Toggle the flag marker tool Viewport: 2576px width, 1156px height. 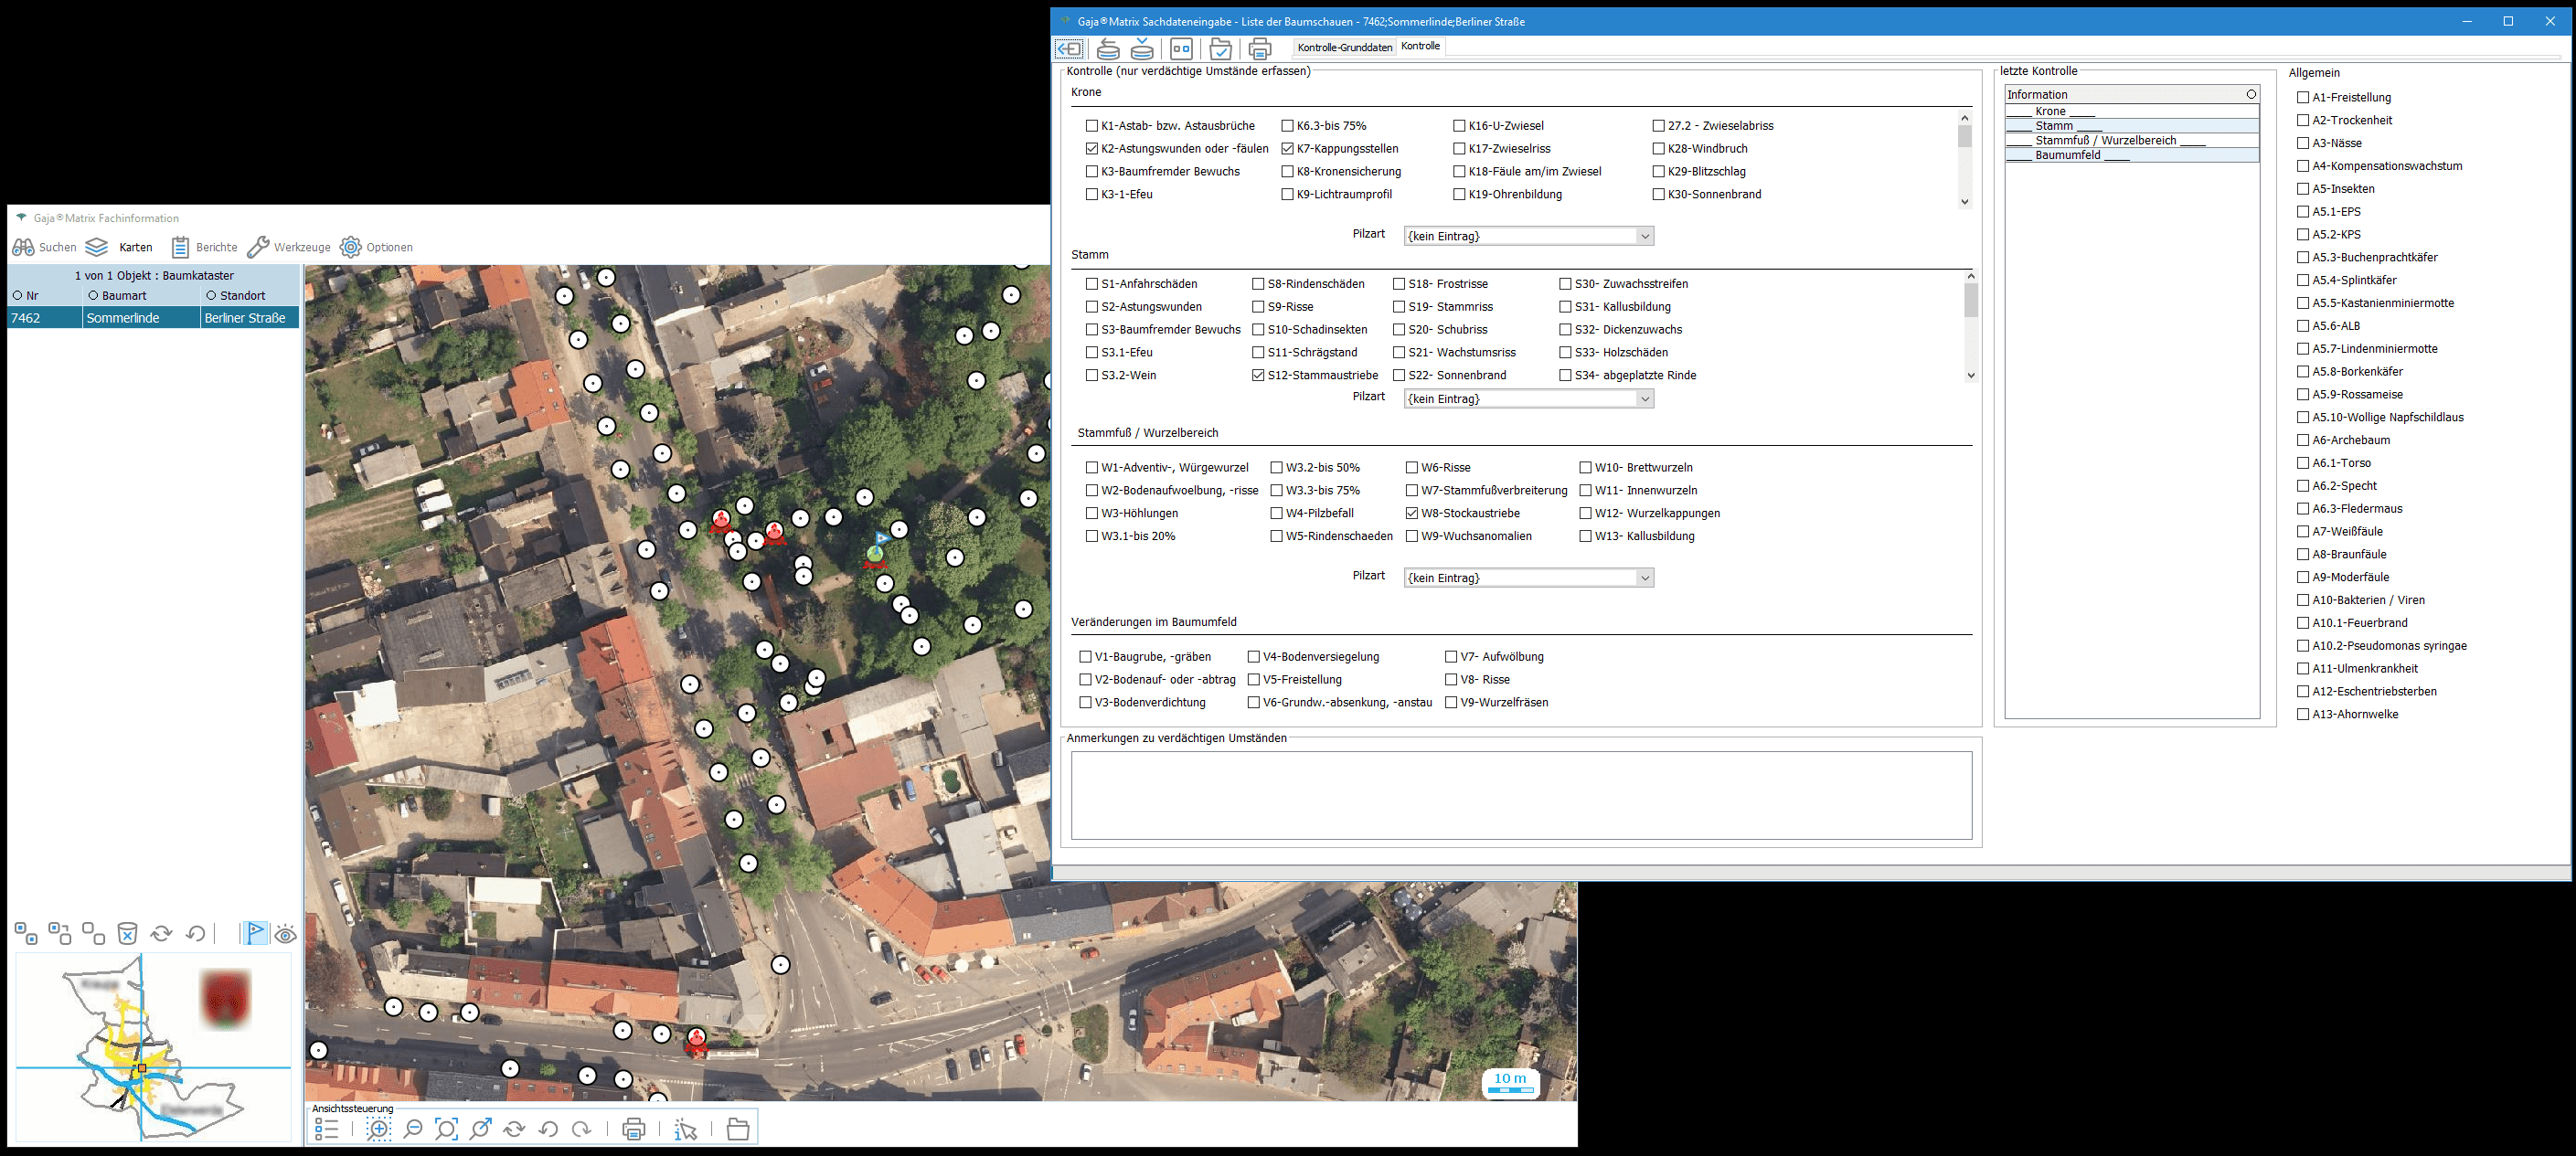[255, 933]
